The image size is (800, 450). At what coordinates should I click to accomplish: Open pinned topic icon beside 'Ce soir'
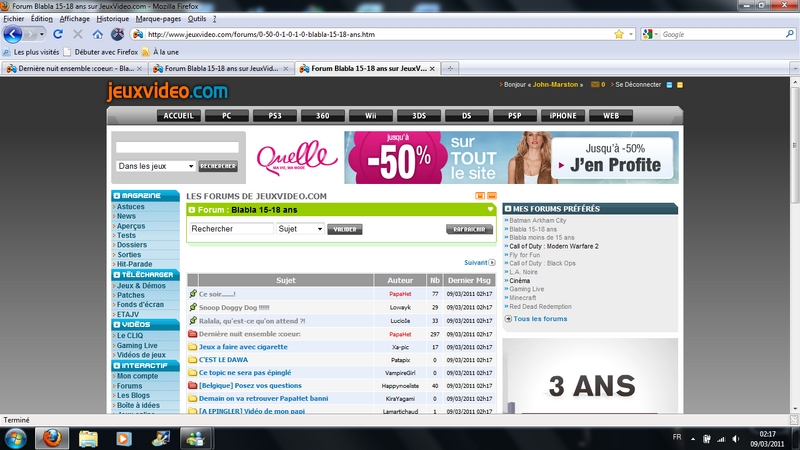pyautogui.click(x=193, y=294)
